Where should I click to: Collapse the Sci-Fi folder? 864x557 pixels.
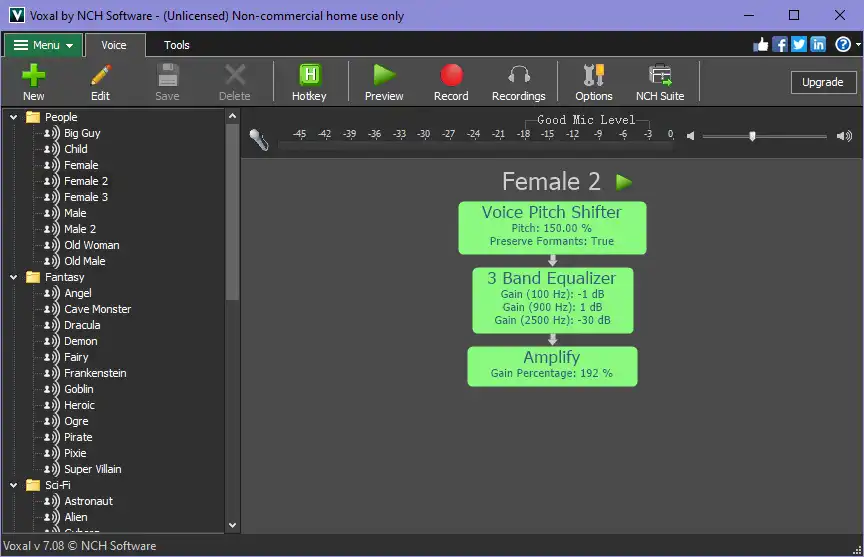tap(14, 485)
